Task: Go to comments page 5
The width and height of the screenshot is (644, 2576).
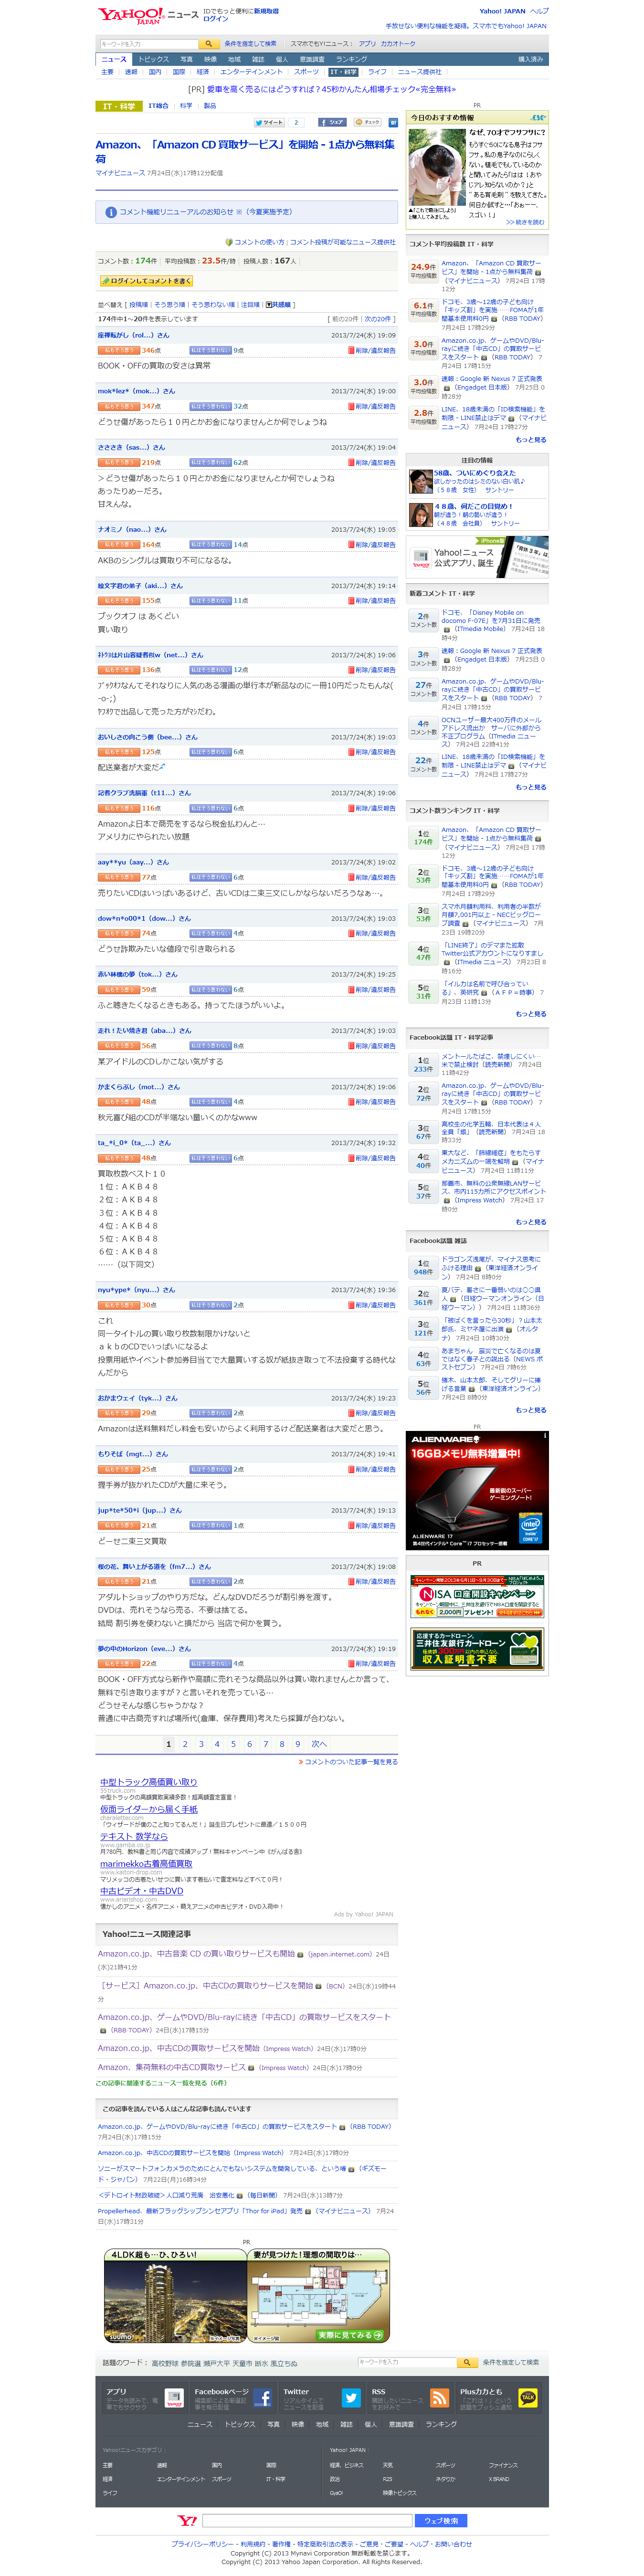Action: (233, 1744)
